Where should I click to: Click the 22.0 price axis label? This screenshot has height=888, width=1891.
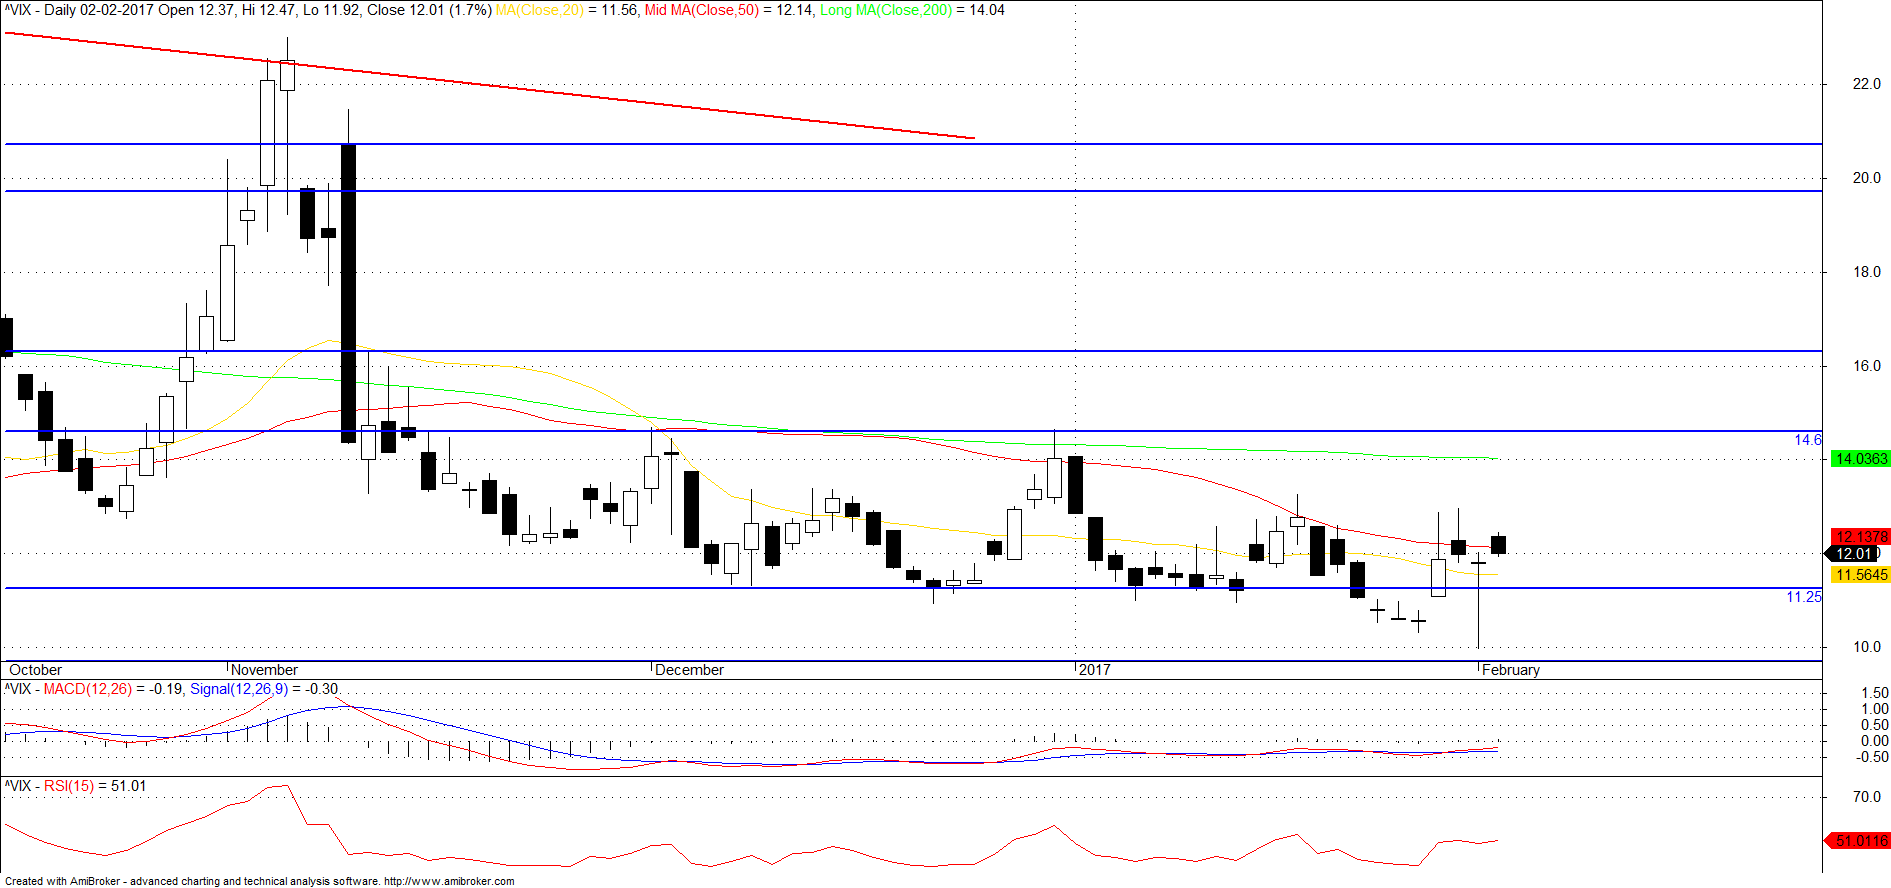pyautogui.click(x=1866, y=84)
